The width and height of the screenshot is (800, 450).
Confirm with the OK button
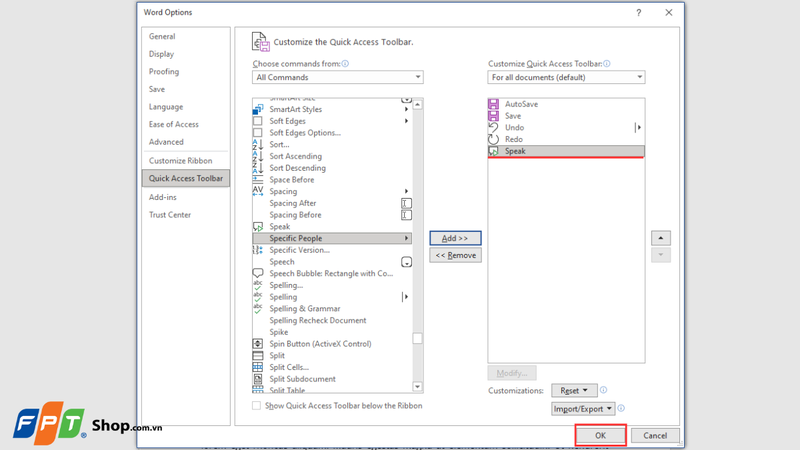pos(601,435)
